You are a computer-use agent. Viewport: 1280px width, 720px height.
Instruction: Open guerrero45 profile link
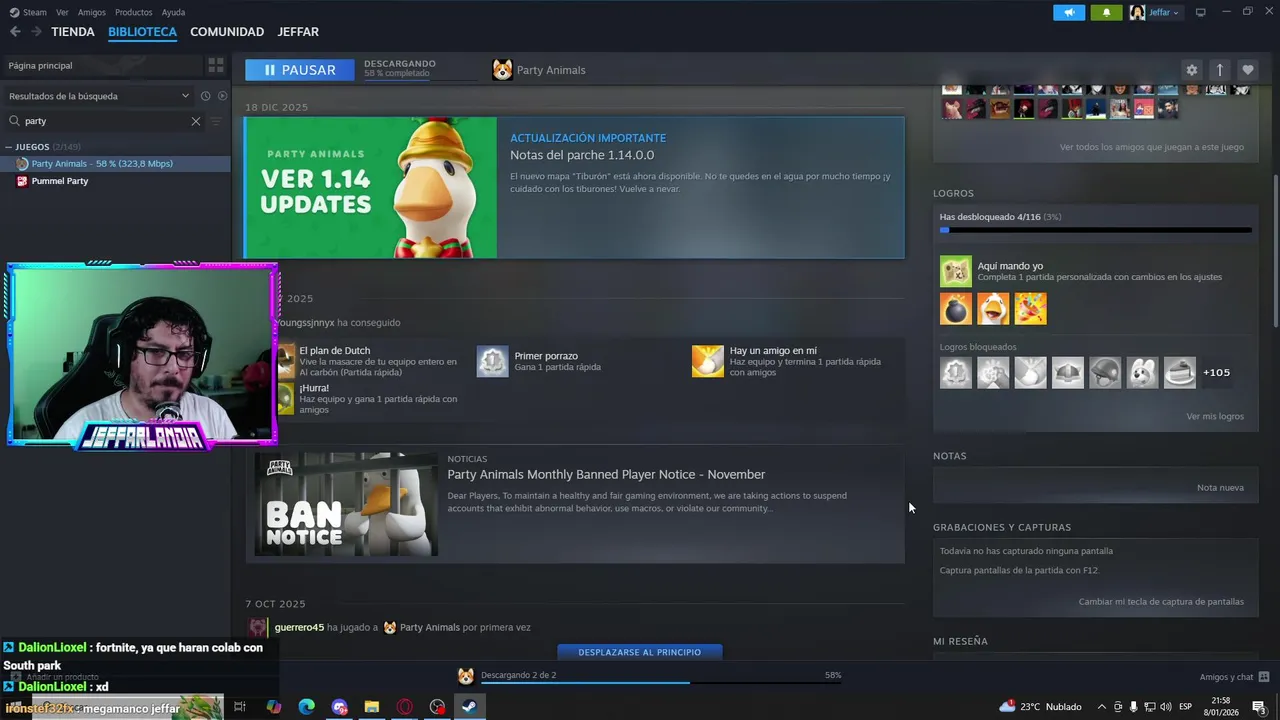299,627
